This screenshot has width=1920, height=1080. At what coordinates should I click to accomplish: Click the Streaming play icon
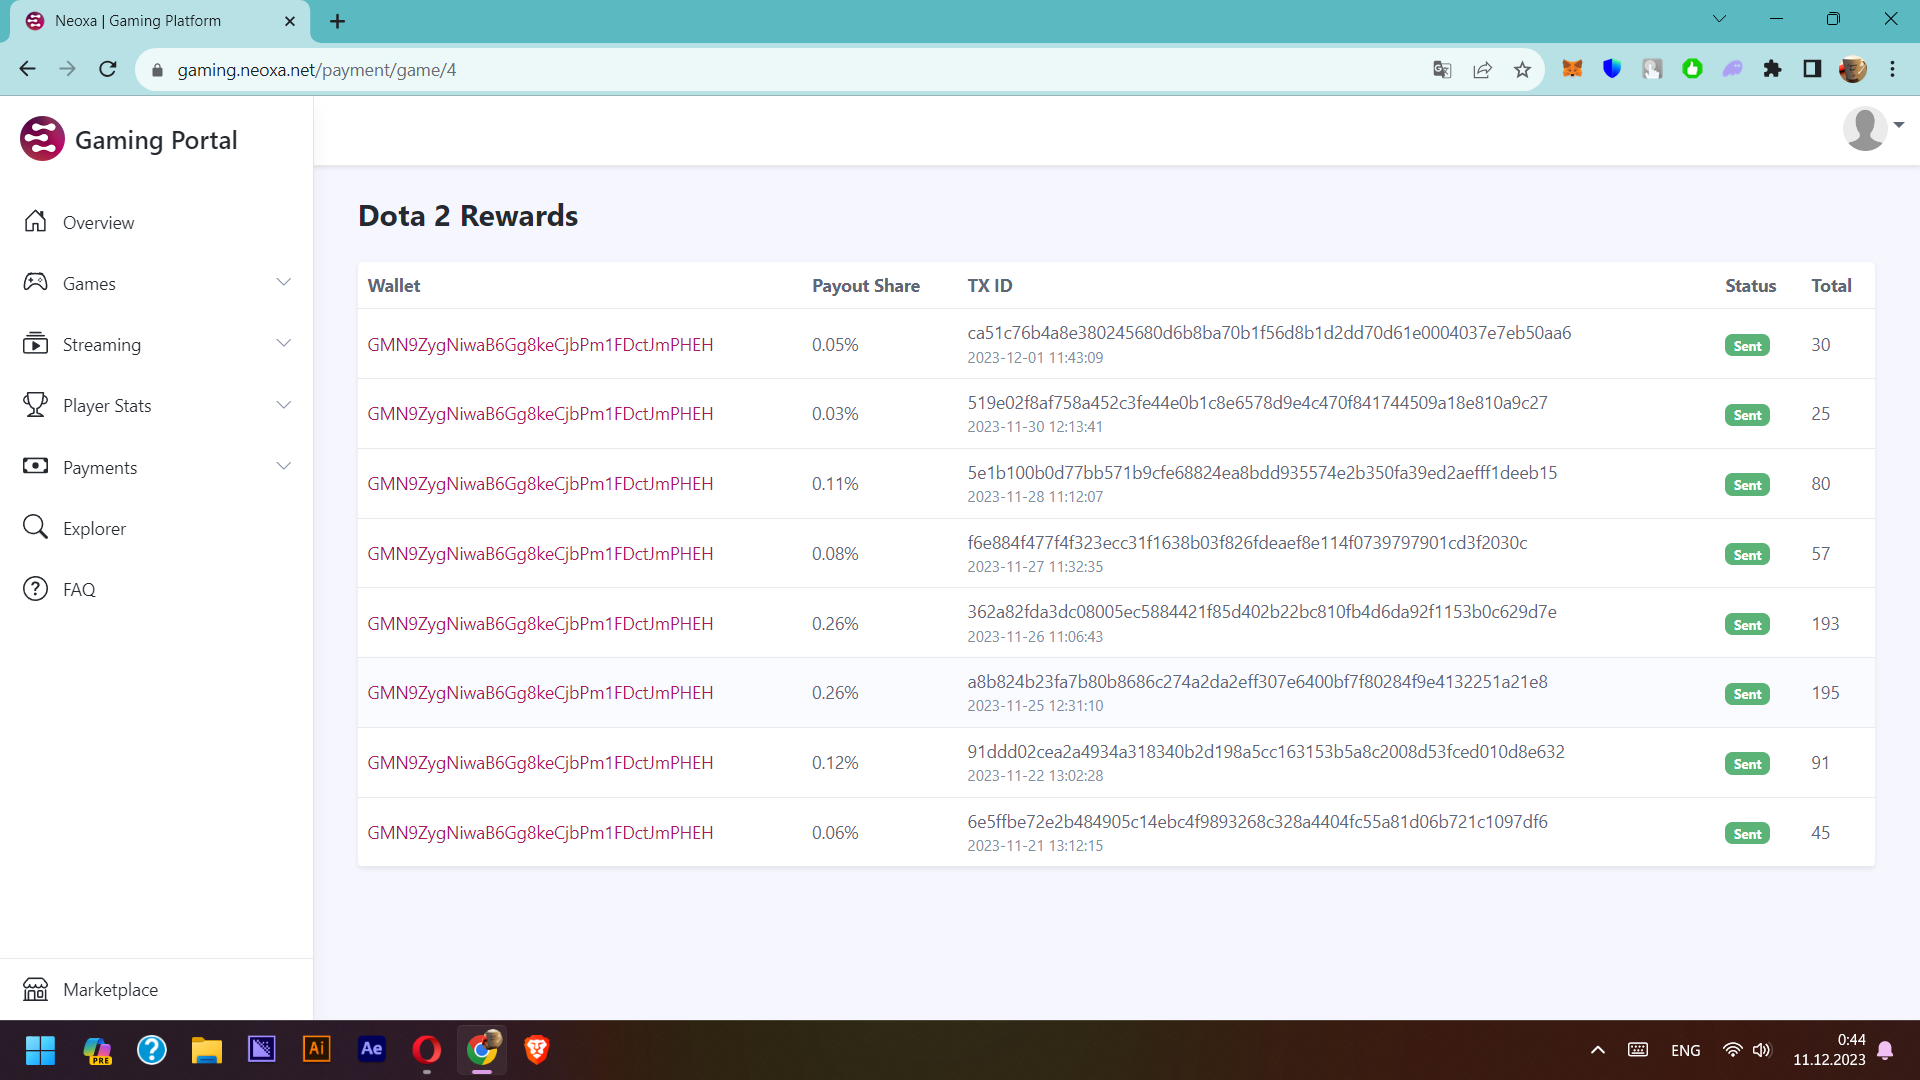coord(35,344)
